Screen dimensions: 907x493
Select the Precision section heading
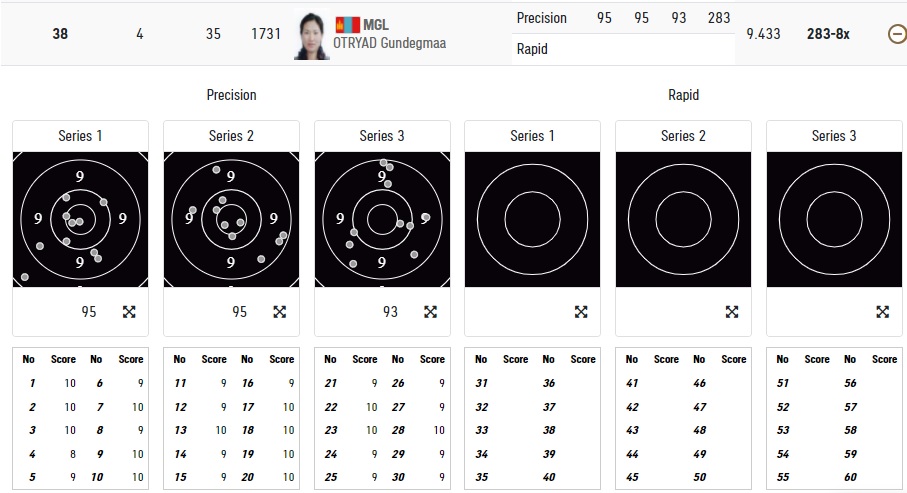(231, 95)
